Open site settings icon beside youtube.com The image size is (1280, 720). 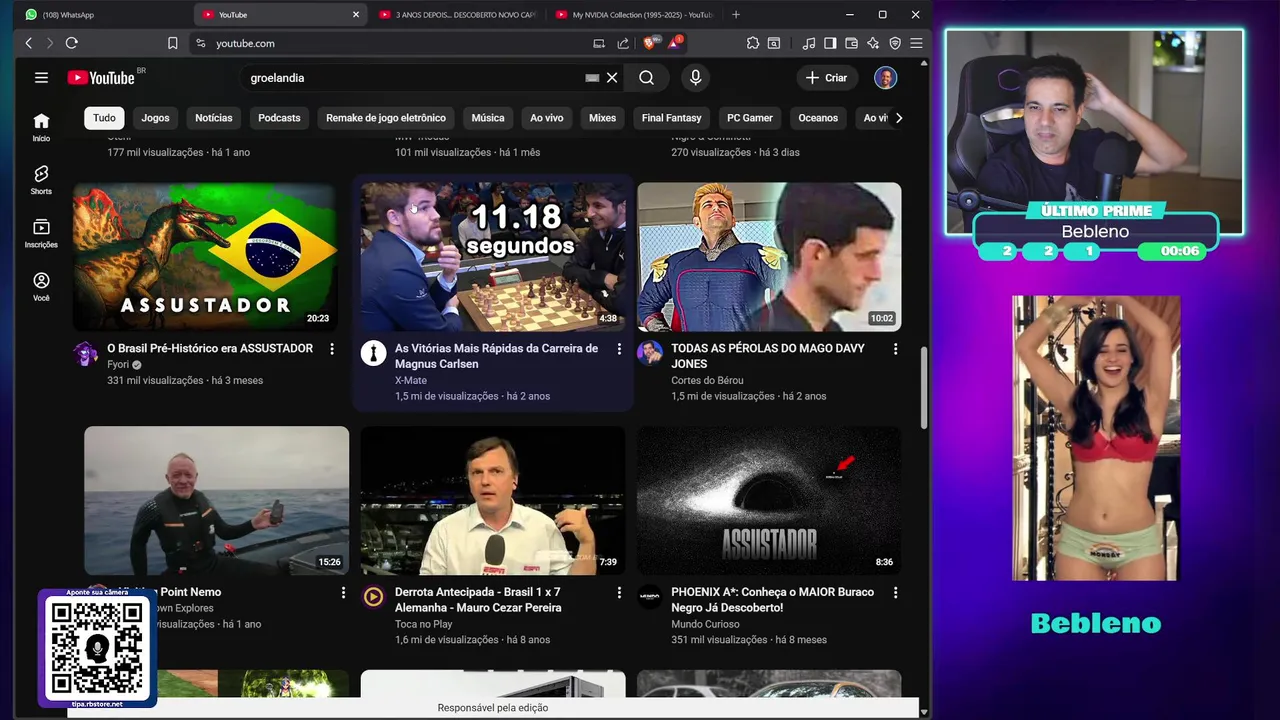click(200, 43)
